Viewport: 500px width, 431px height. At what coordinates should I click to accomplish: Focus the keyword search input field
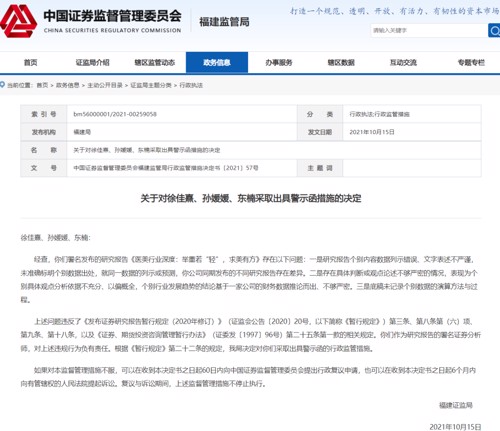point(429,30)
